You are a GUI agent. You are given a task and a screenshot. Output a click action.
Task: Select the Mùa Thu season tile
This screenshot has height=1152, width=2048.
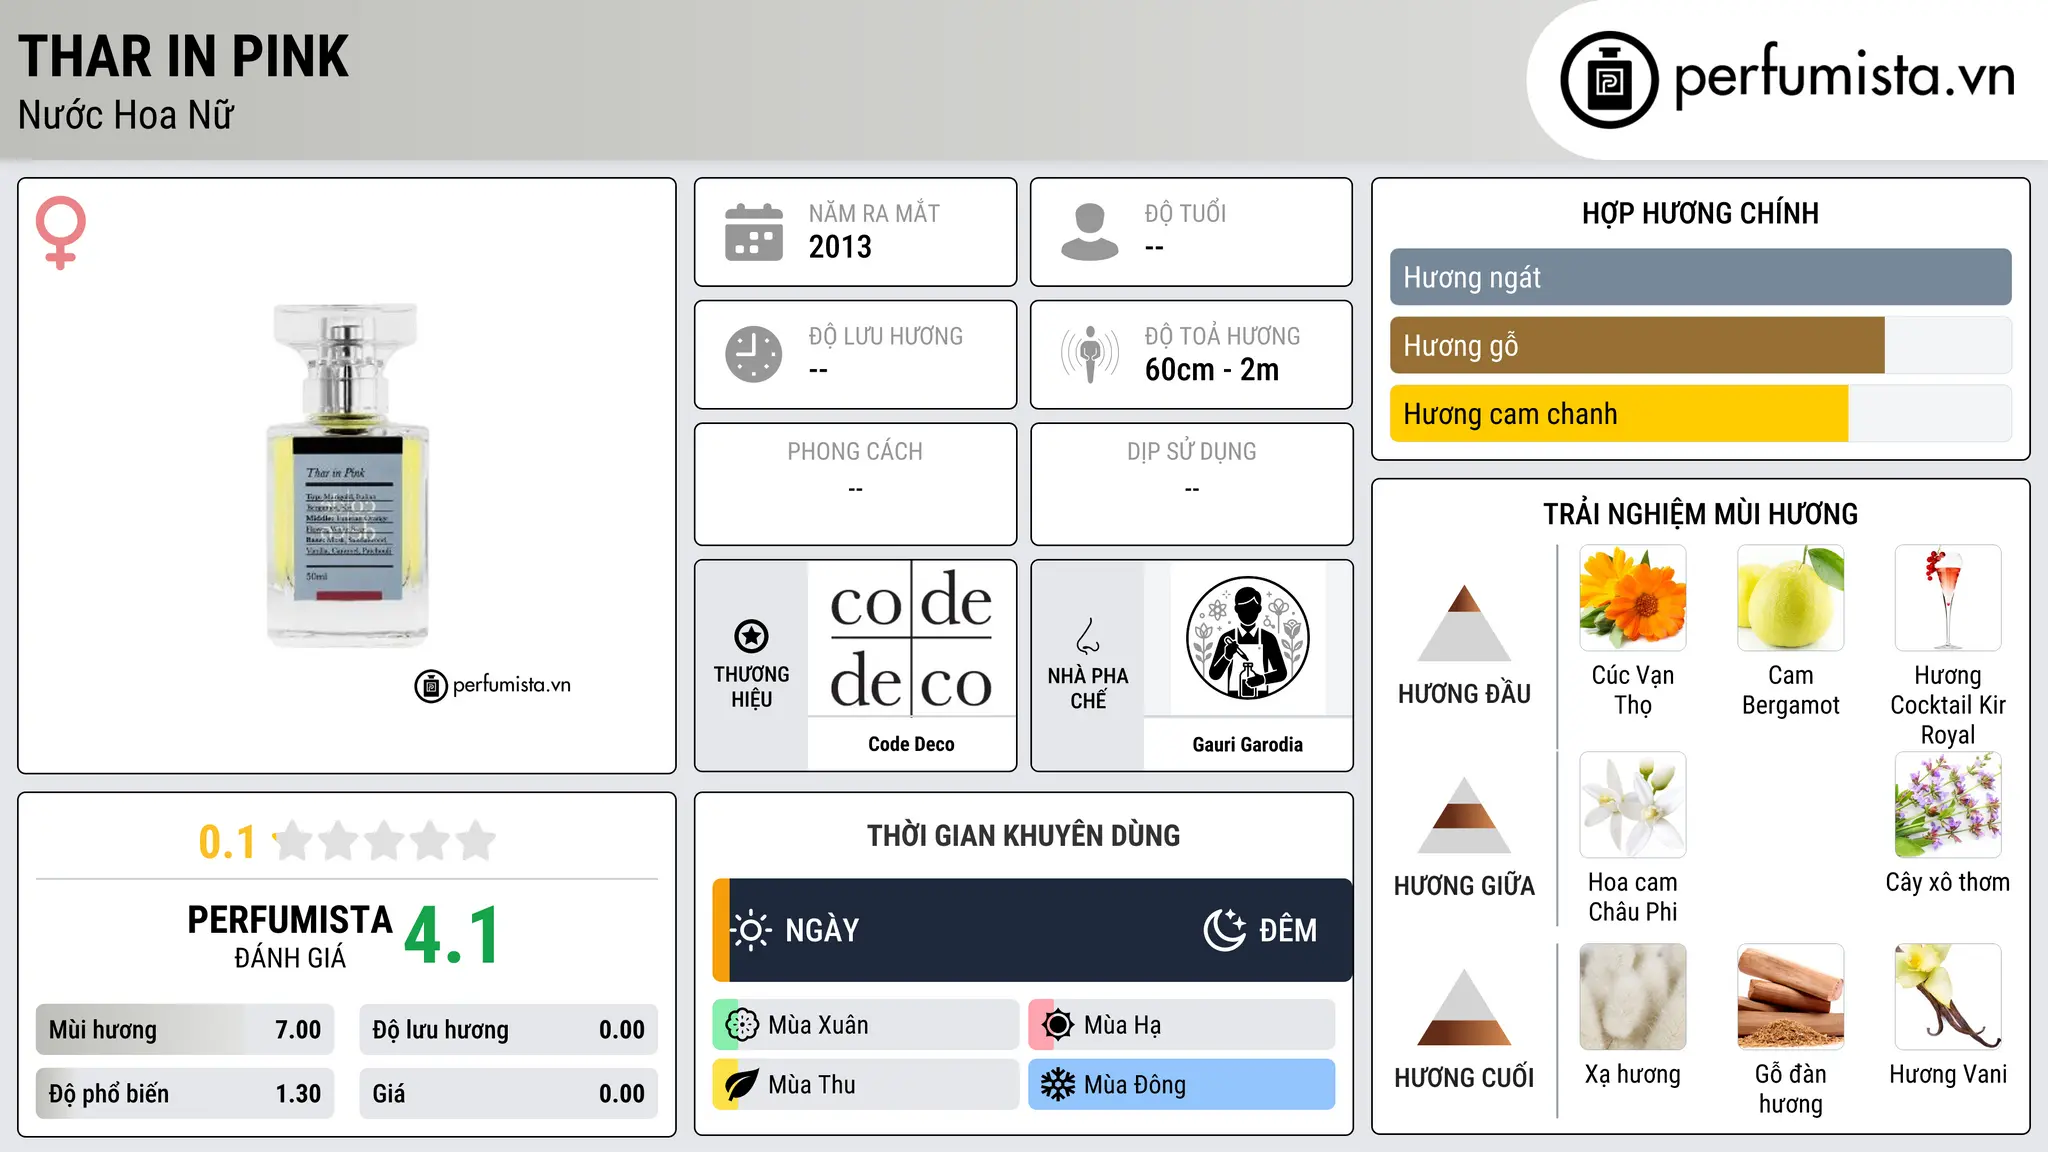865,1085
